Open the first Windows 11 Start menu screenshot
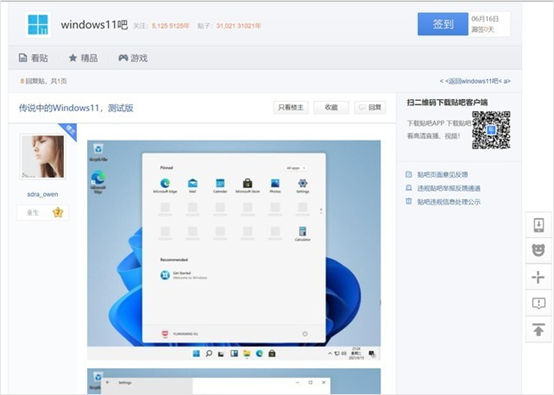 tap(234, 250)
